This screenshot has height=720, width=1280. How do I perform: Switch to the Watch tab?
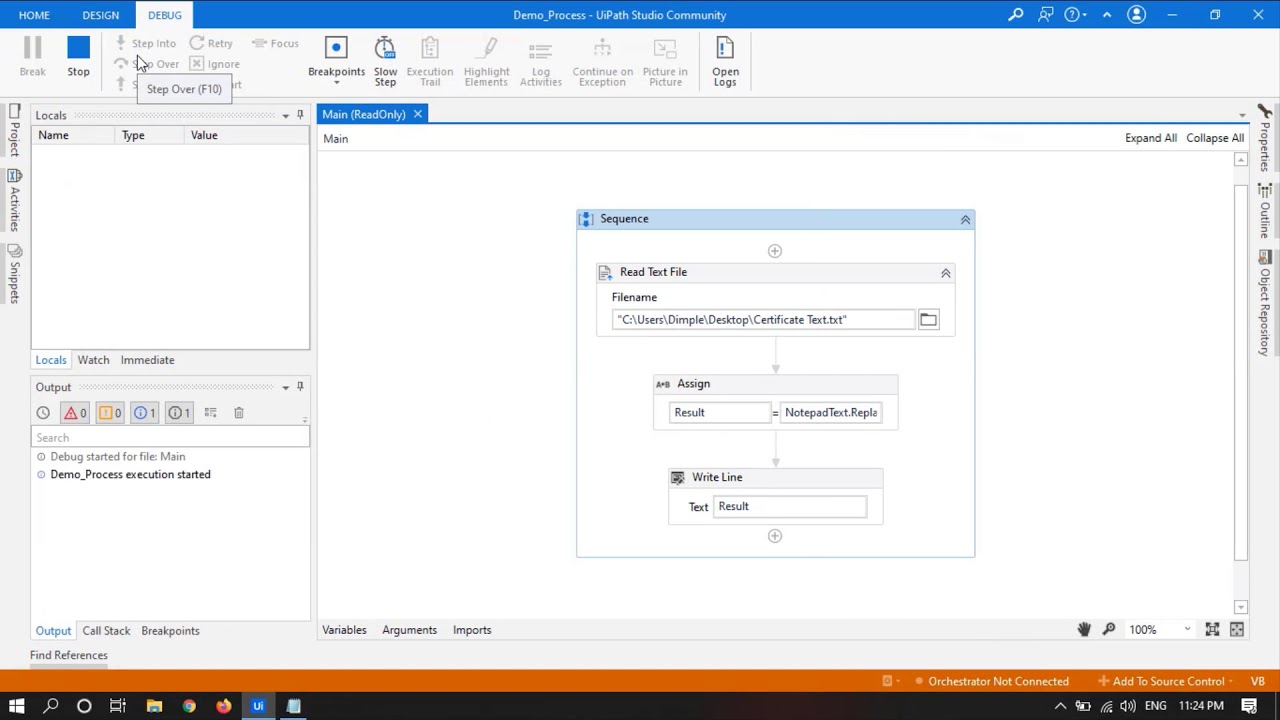click(93, 360)
